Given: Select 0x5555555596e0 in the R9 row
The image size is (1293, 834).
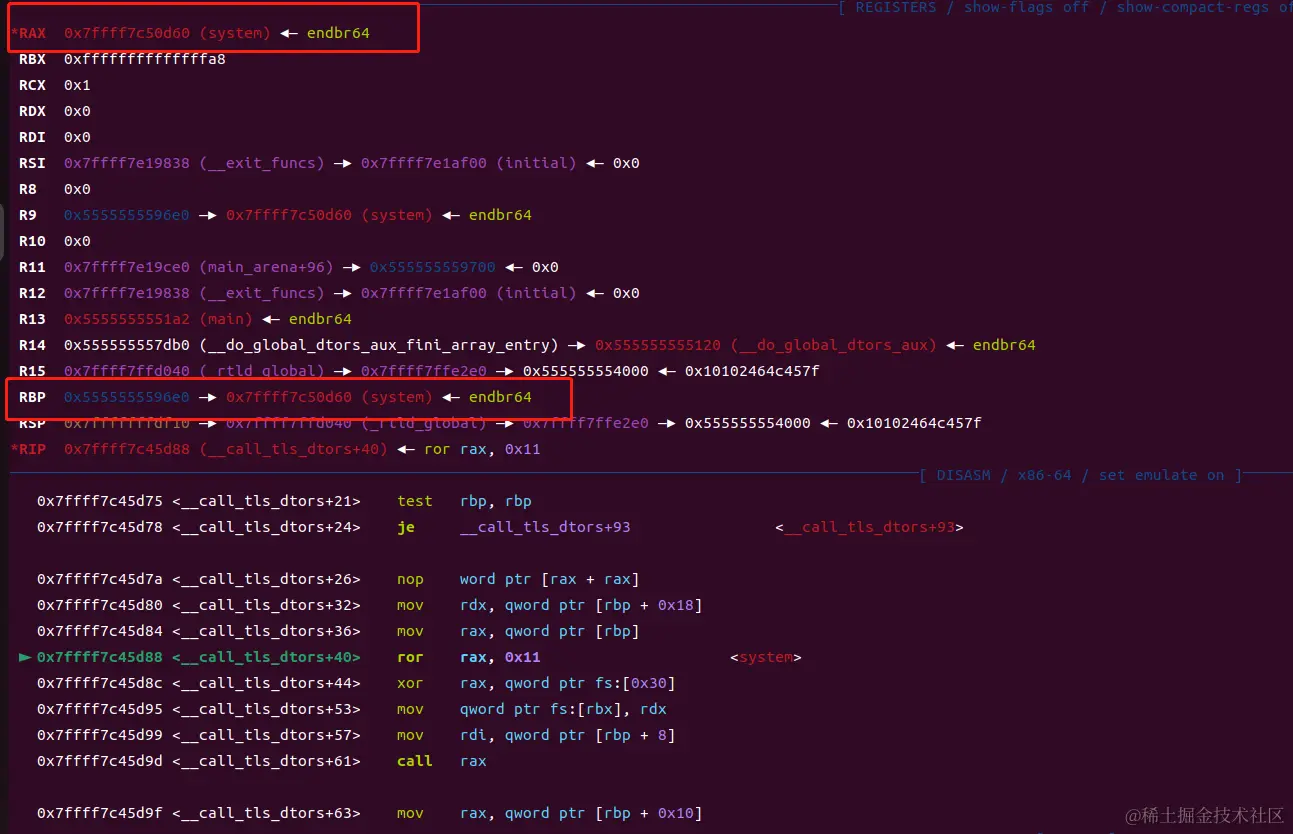Looking at the screenshot, I should [126, 215].
